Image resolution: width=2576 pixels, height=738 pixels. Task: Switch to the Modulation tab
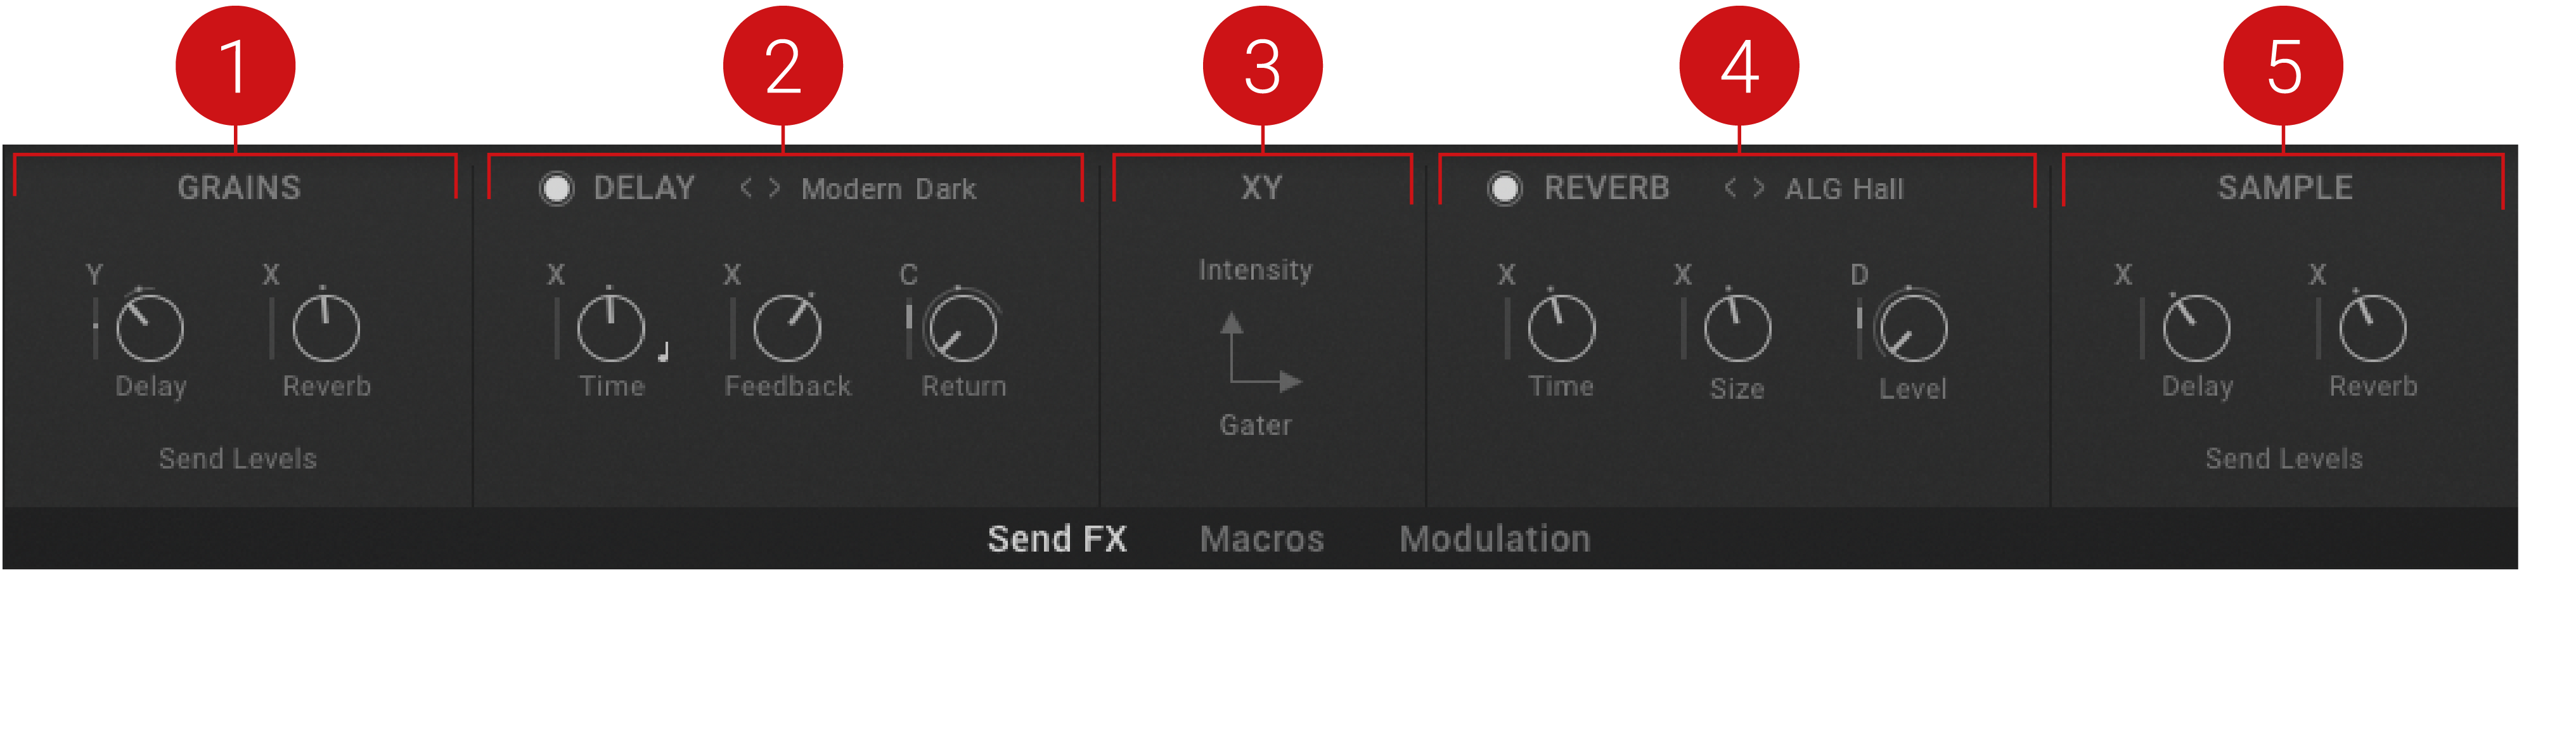[1495, 539]
